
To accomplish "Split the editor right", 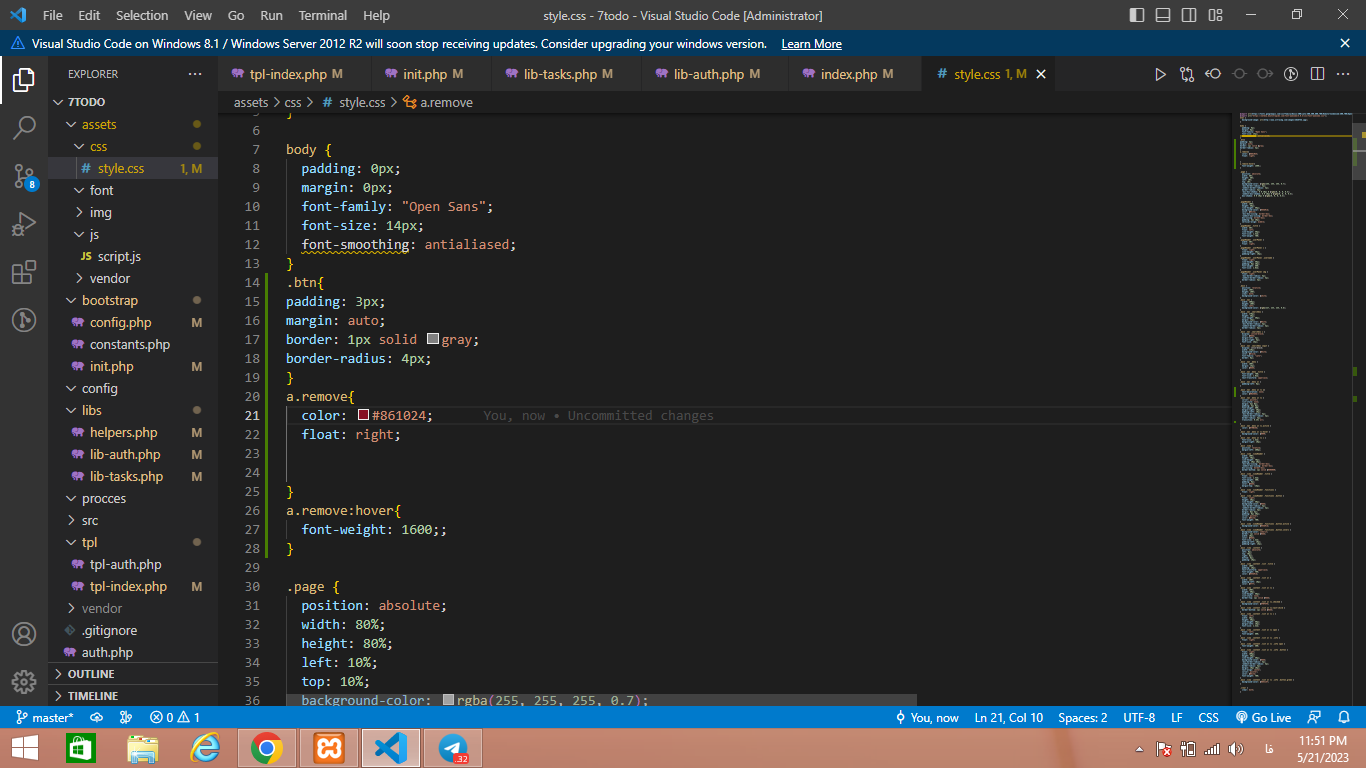I will [1317, 74].
